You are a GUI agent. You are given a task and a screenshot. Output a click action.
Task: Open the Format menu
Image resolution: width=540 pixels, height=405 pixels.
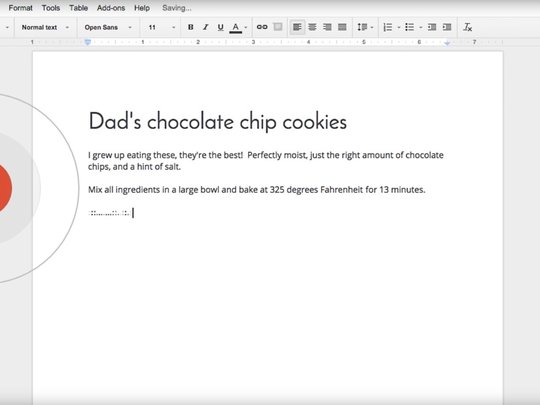(x=20, y=8)
